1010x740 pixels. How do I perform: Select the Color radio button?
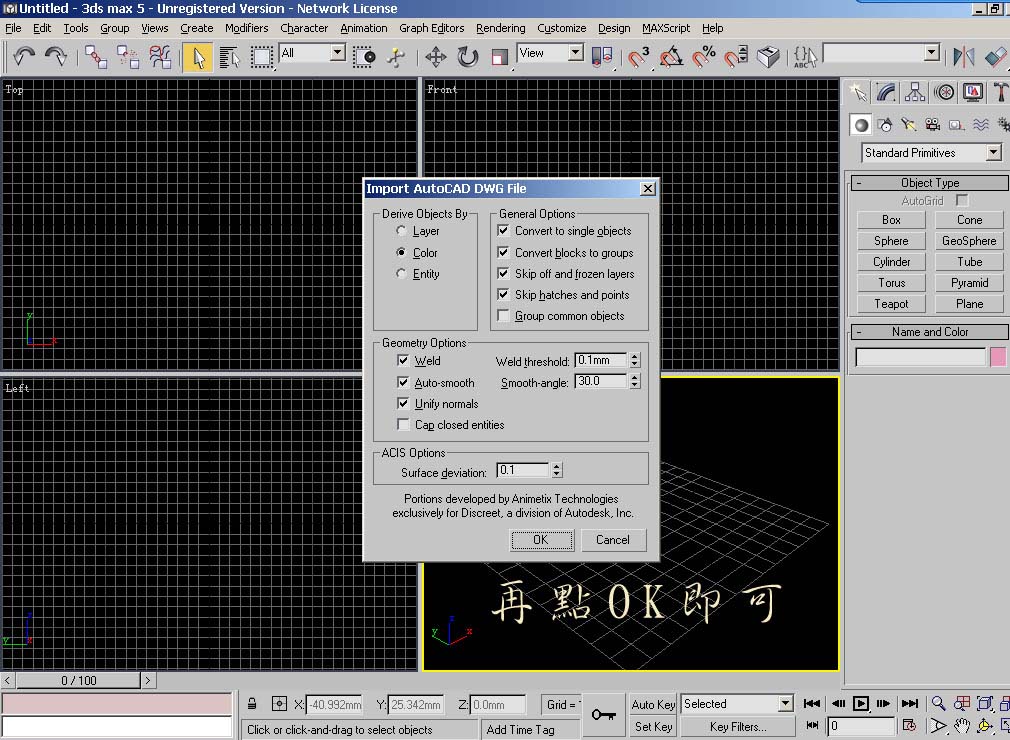point(401,252)
